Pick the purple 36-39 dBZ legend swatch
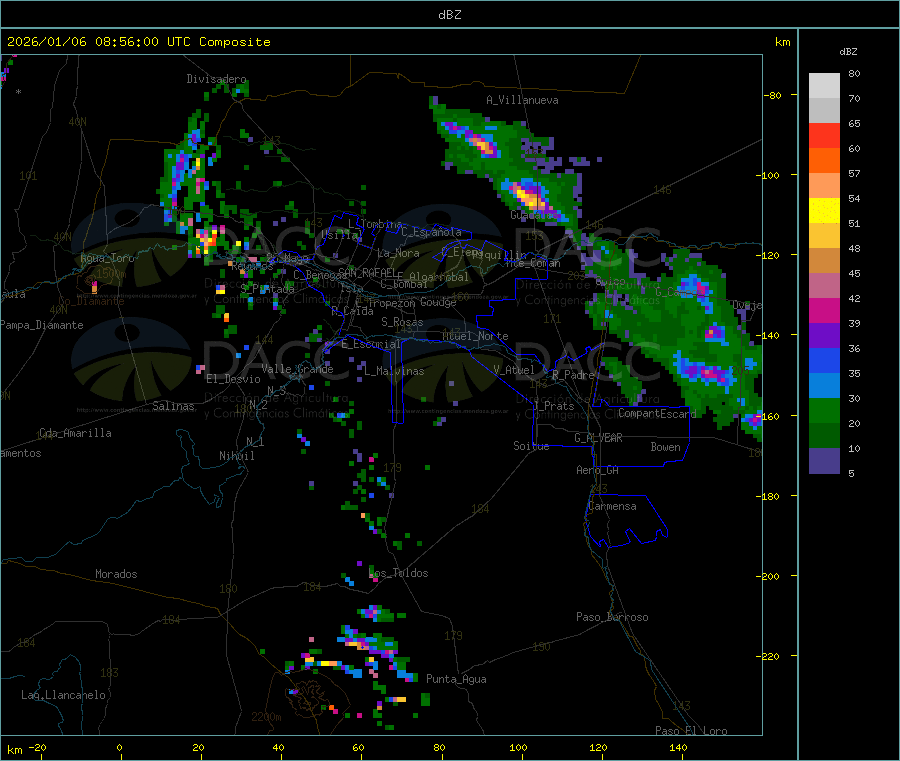 (x=824, y=336)
